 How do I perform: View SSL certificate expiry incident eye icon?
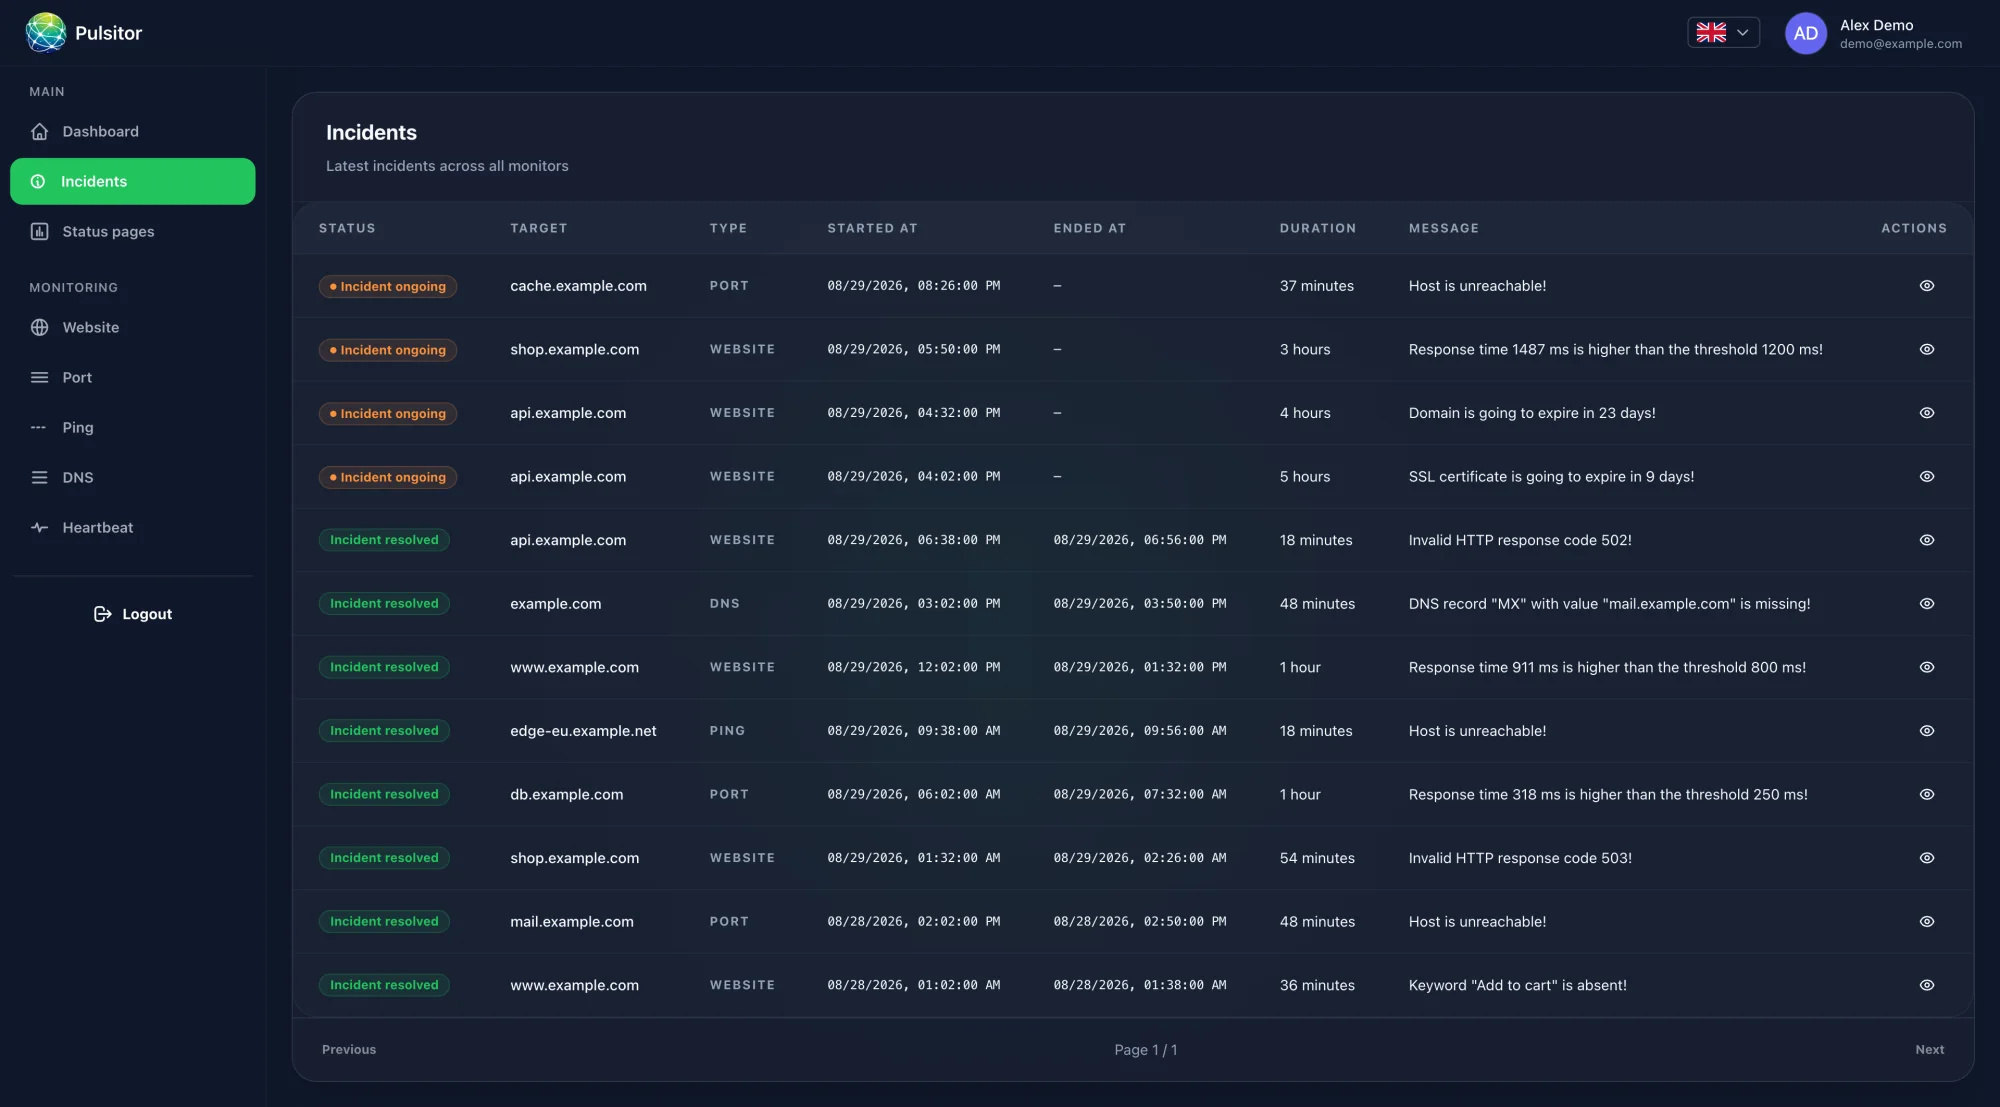pyautogui.click(x=1927, y=477)
